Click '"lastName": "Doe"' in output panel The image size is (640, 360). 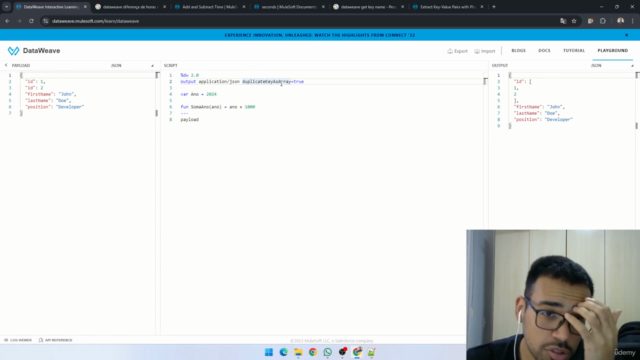(x=536, y=113)
